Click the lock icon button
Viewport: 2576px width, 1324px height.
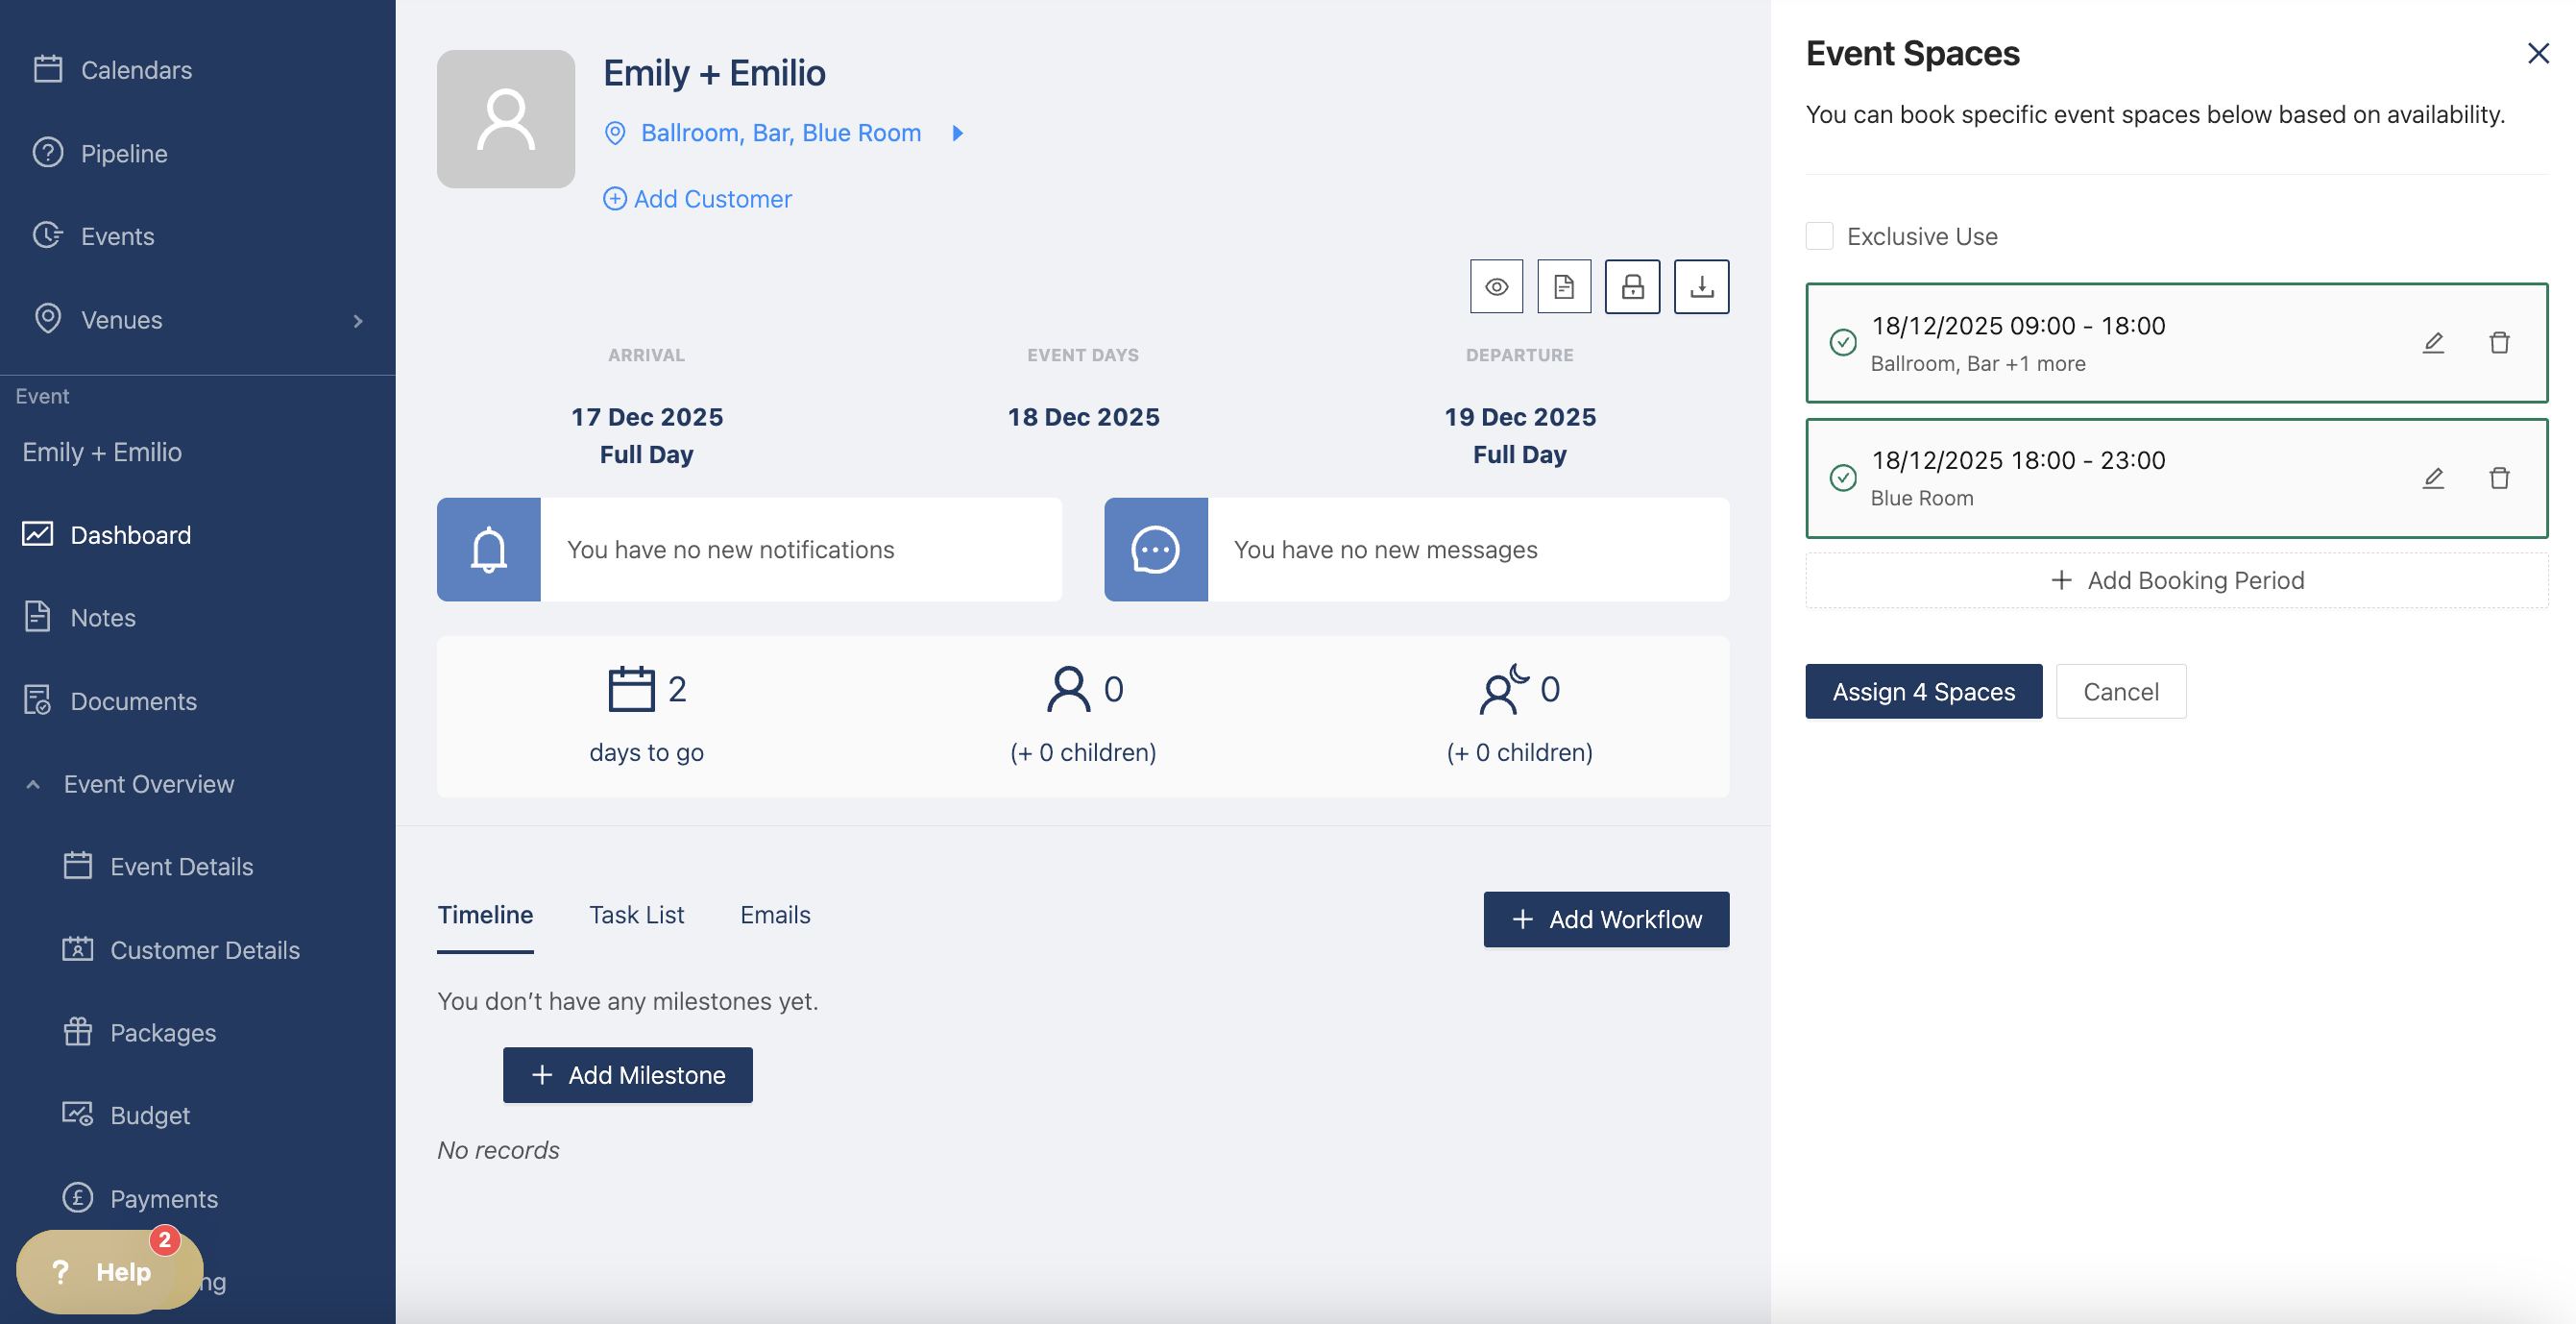(x=1632, y=287)
